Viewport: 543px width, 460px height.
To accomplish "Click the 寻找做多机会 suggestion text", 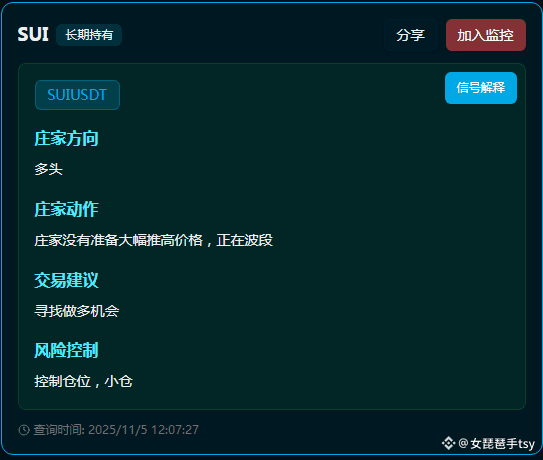I will tap(77, 311).
